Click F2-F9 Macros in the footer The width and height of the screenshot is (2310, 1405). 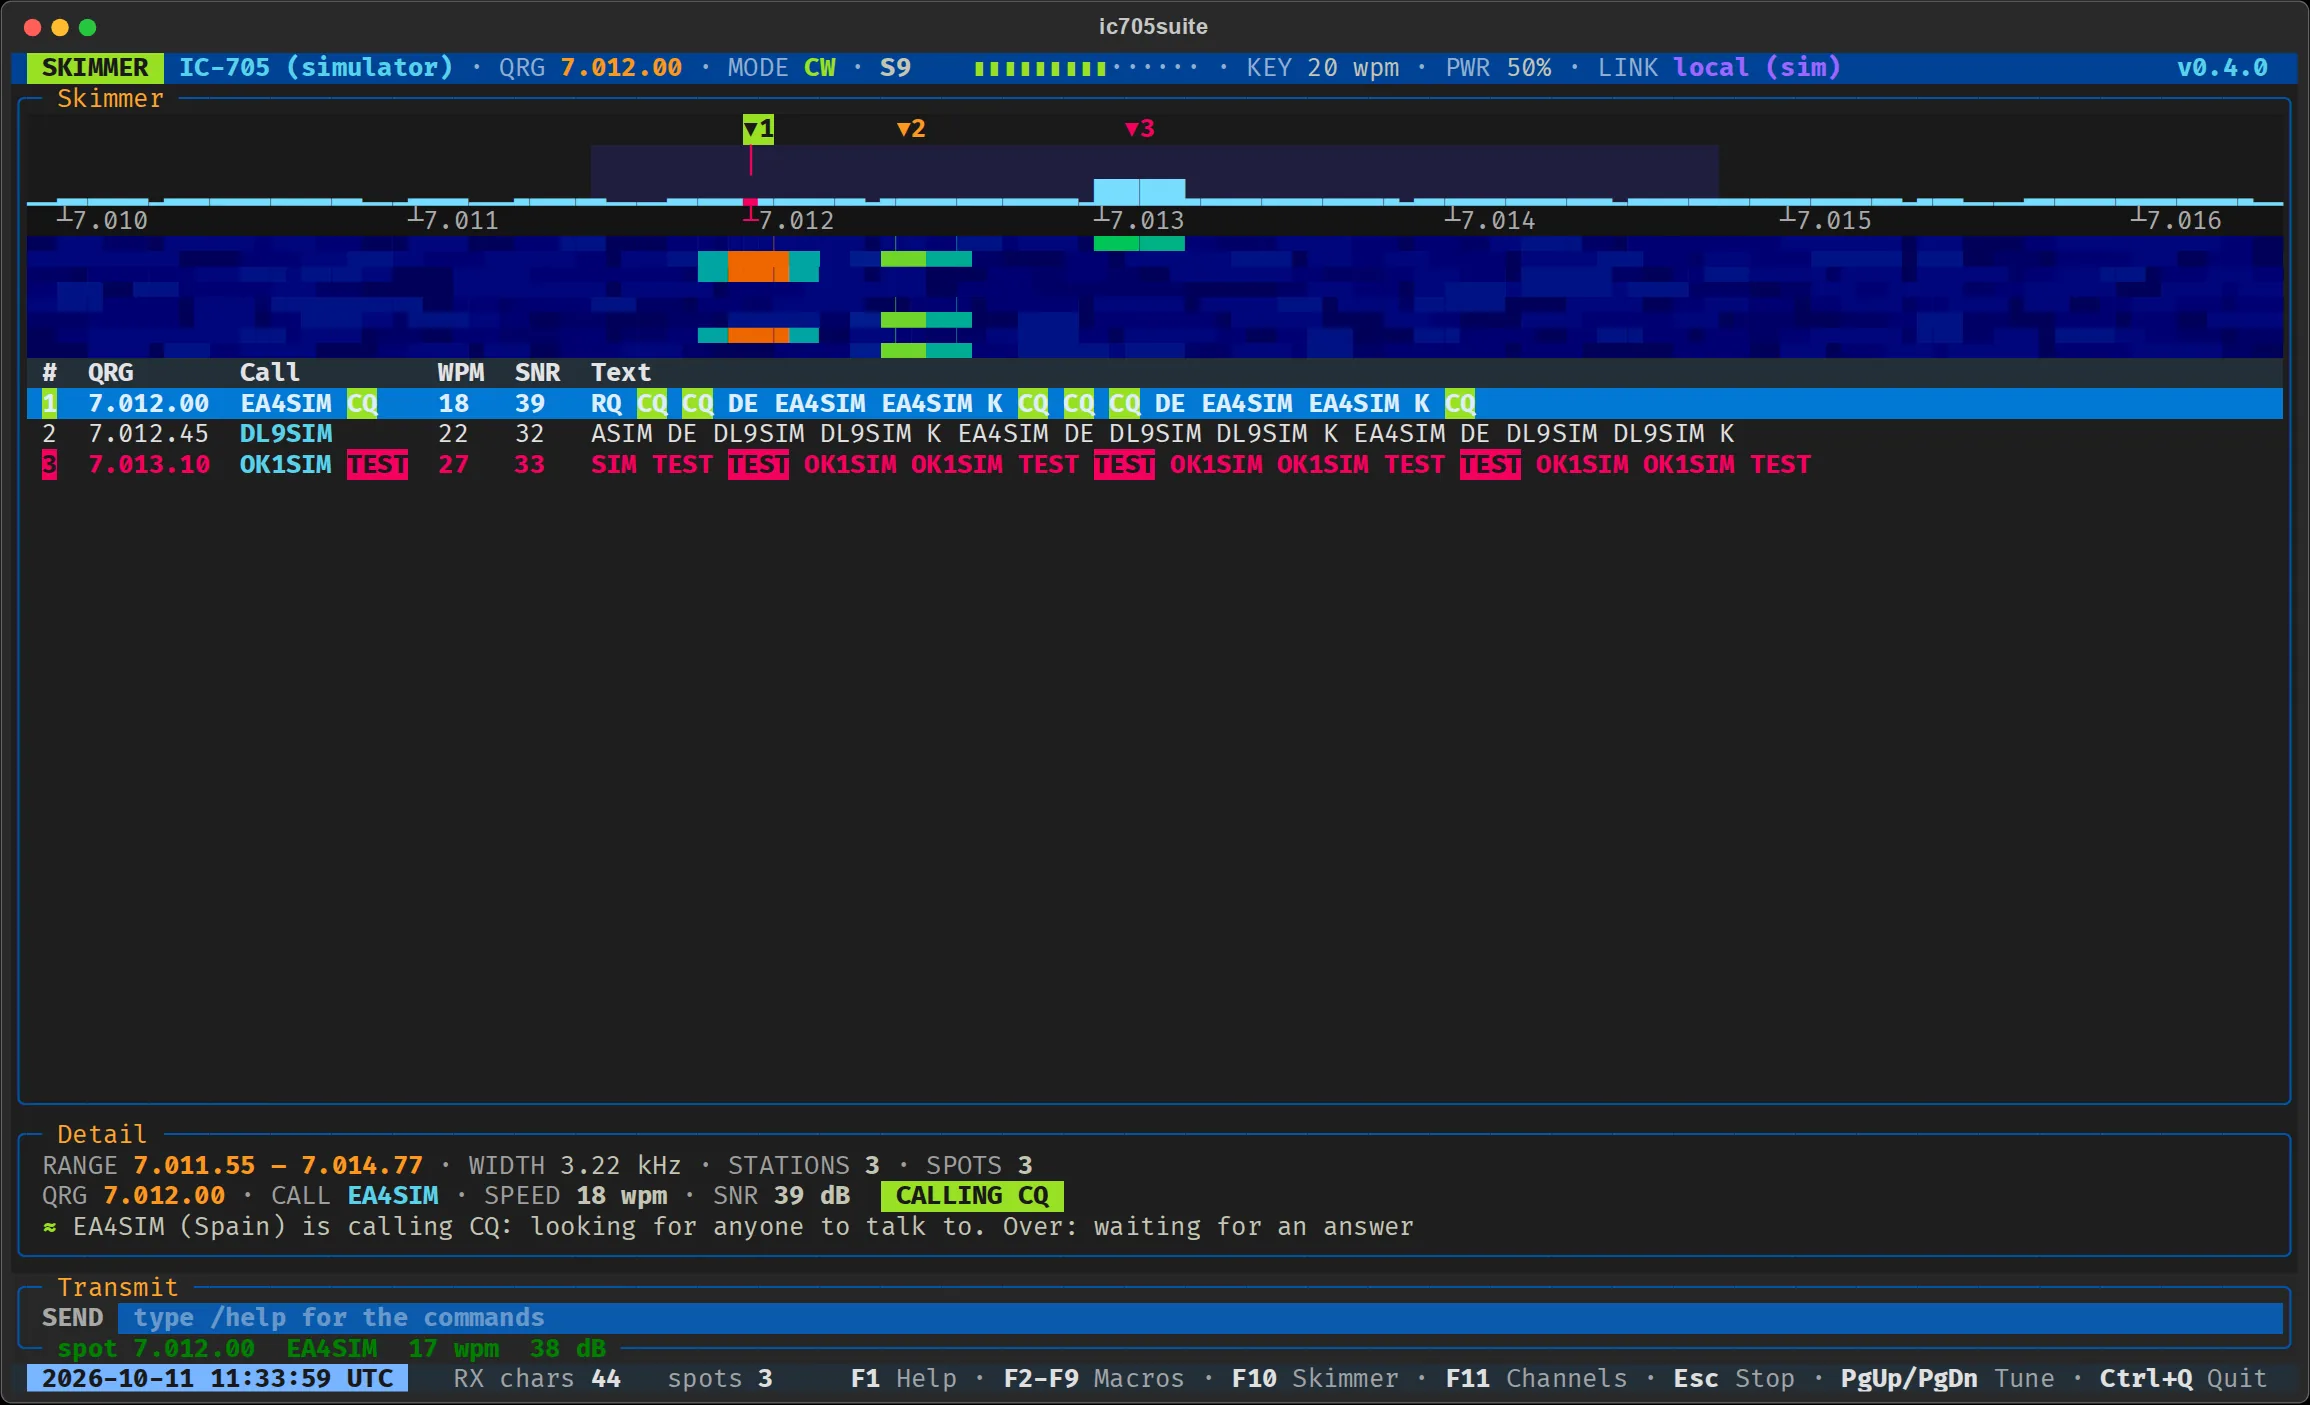1093,1378
